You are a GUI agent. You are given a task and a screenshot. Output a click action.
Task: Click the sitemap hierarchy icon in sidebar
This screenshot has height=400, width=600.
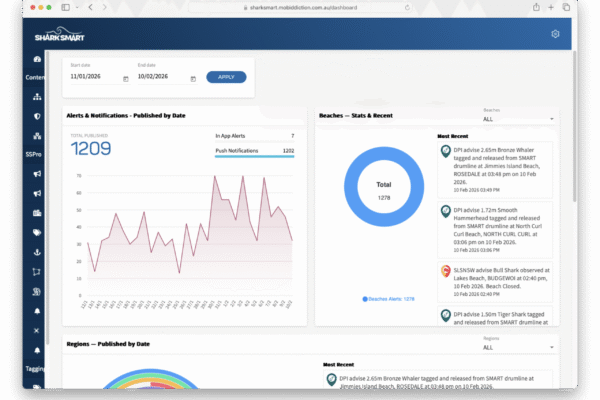(x=37, y=96)
